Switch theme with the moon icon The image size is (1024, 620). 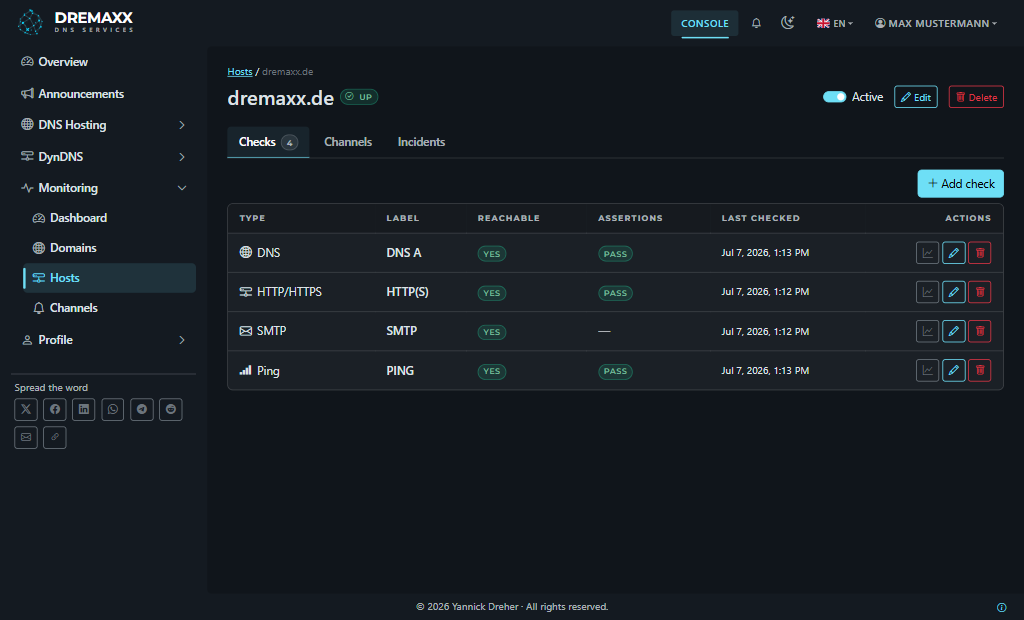(x=788, y=24)
